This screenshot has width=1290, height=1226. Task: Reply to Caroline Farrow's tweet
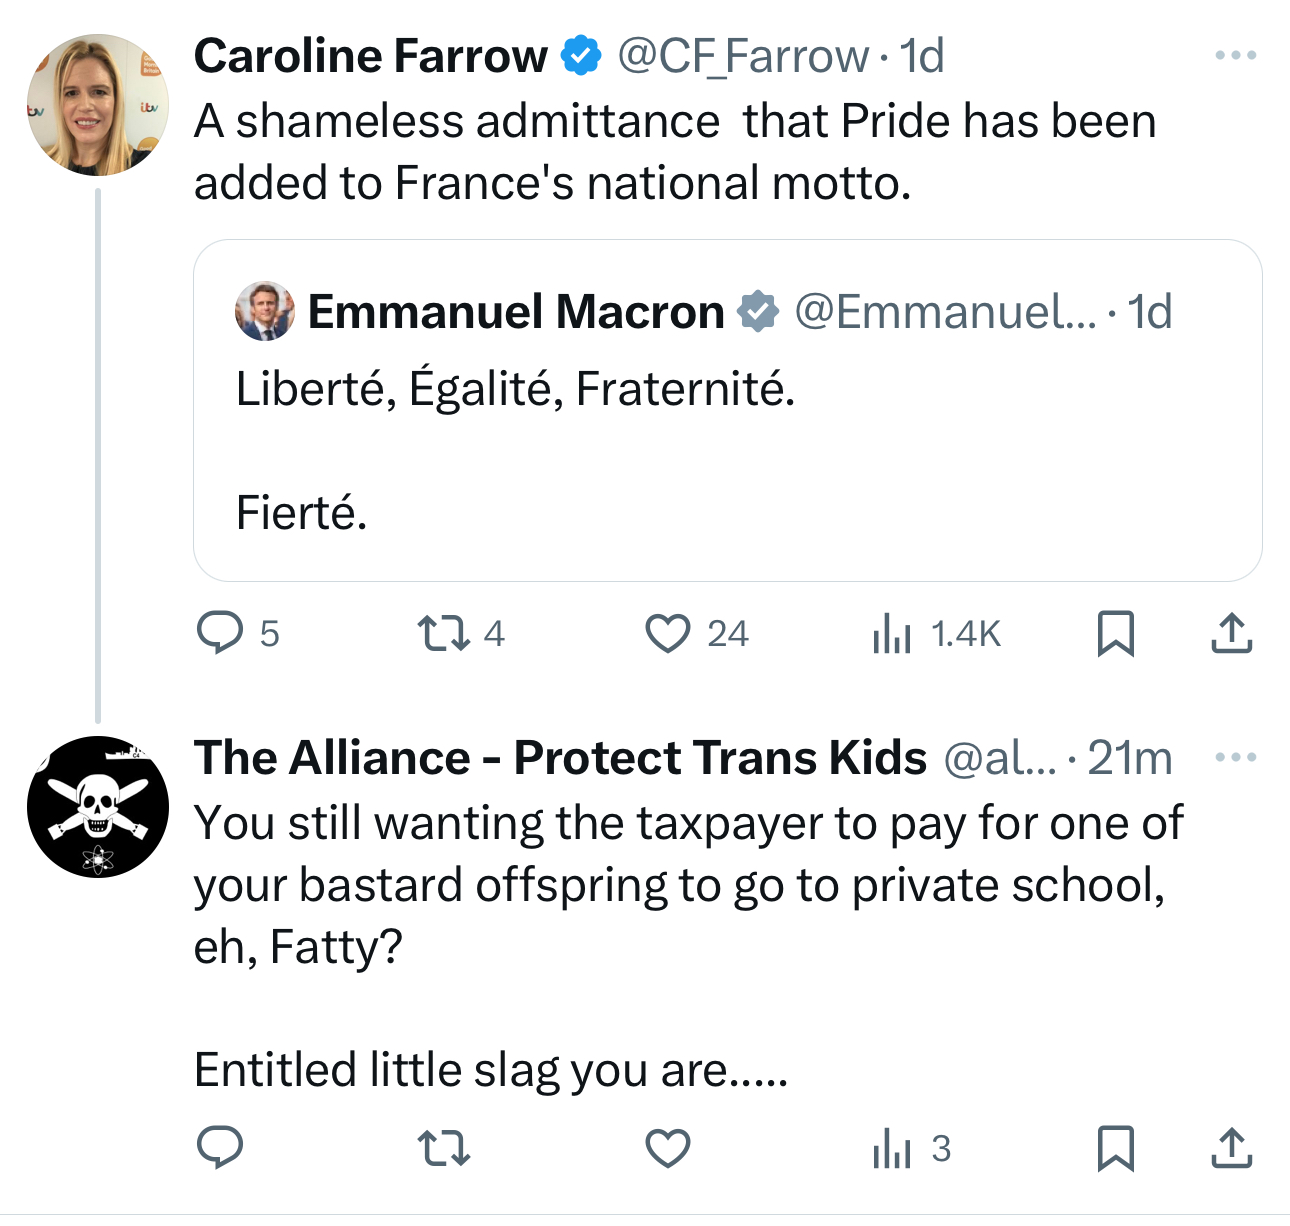click(220, 633)
